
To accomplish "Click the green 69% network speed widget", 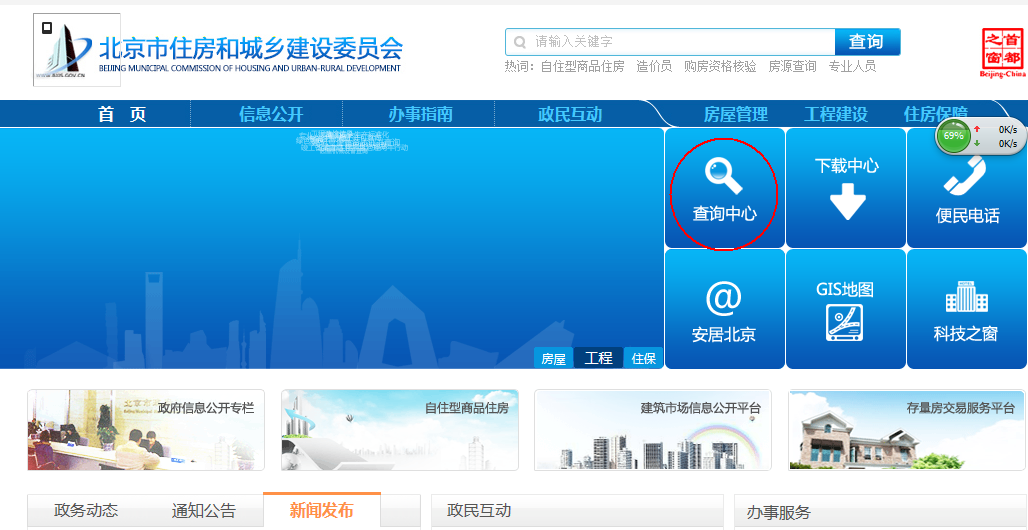I will coord(981,136).
